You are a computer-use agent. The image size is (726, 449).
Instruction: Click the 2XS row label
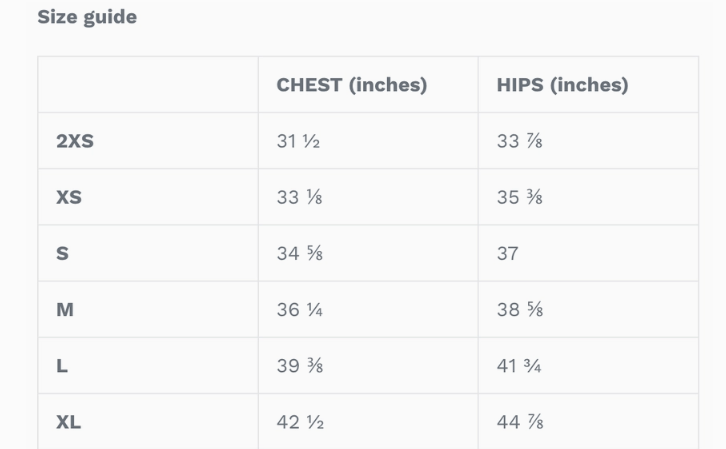pyautogui.click(x=75, y=141)
